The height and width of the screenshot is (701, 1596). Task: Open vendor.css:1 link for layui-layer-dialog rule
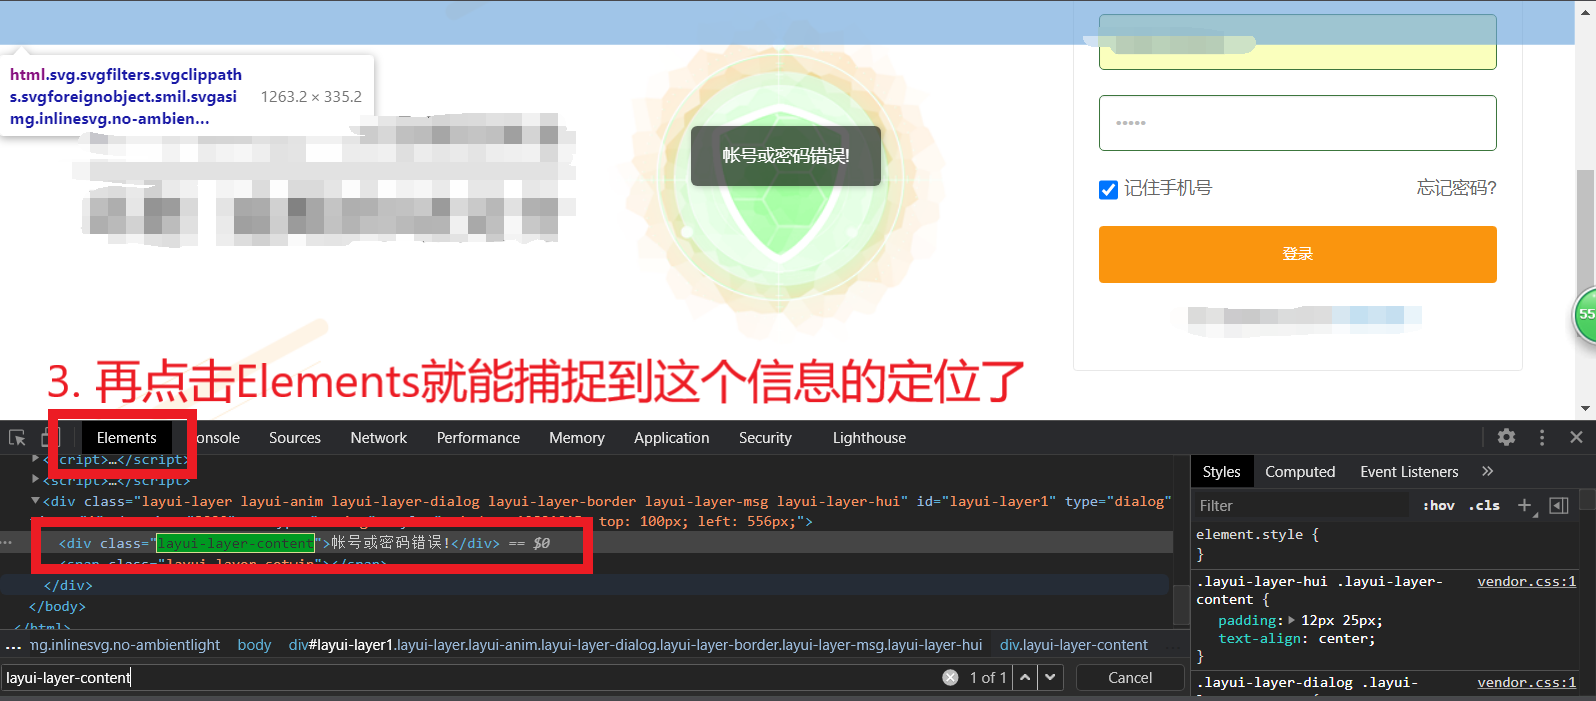pyautogui.click(x=1526, y=683)
